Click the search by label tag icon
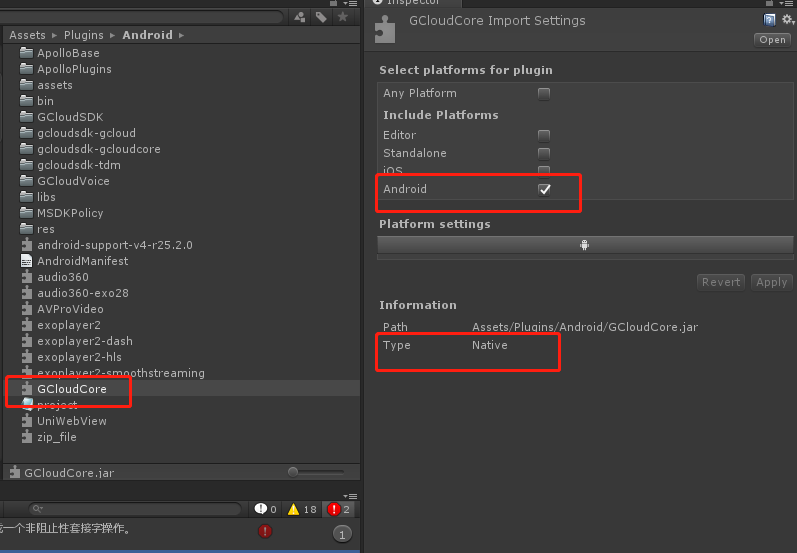Image resolution: width=797 pixels, height=553 pixels. pyautogui.click(x=321, y=17)
